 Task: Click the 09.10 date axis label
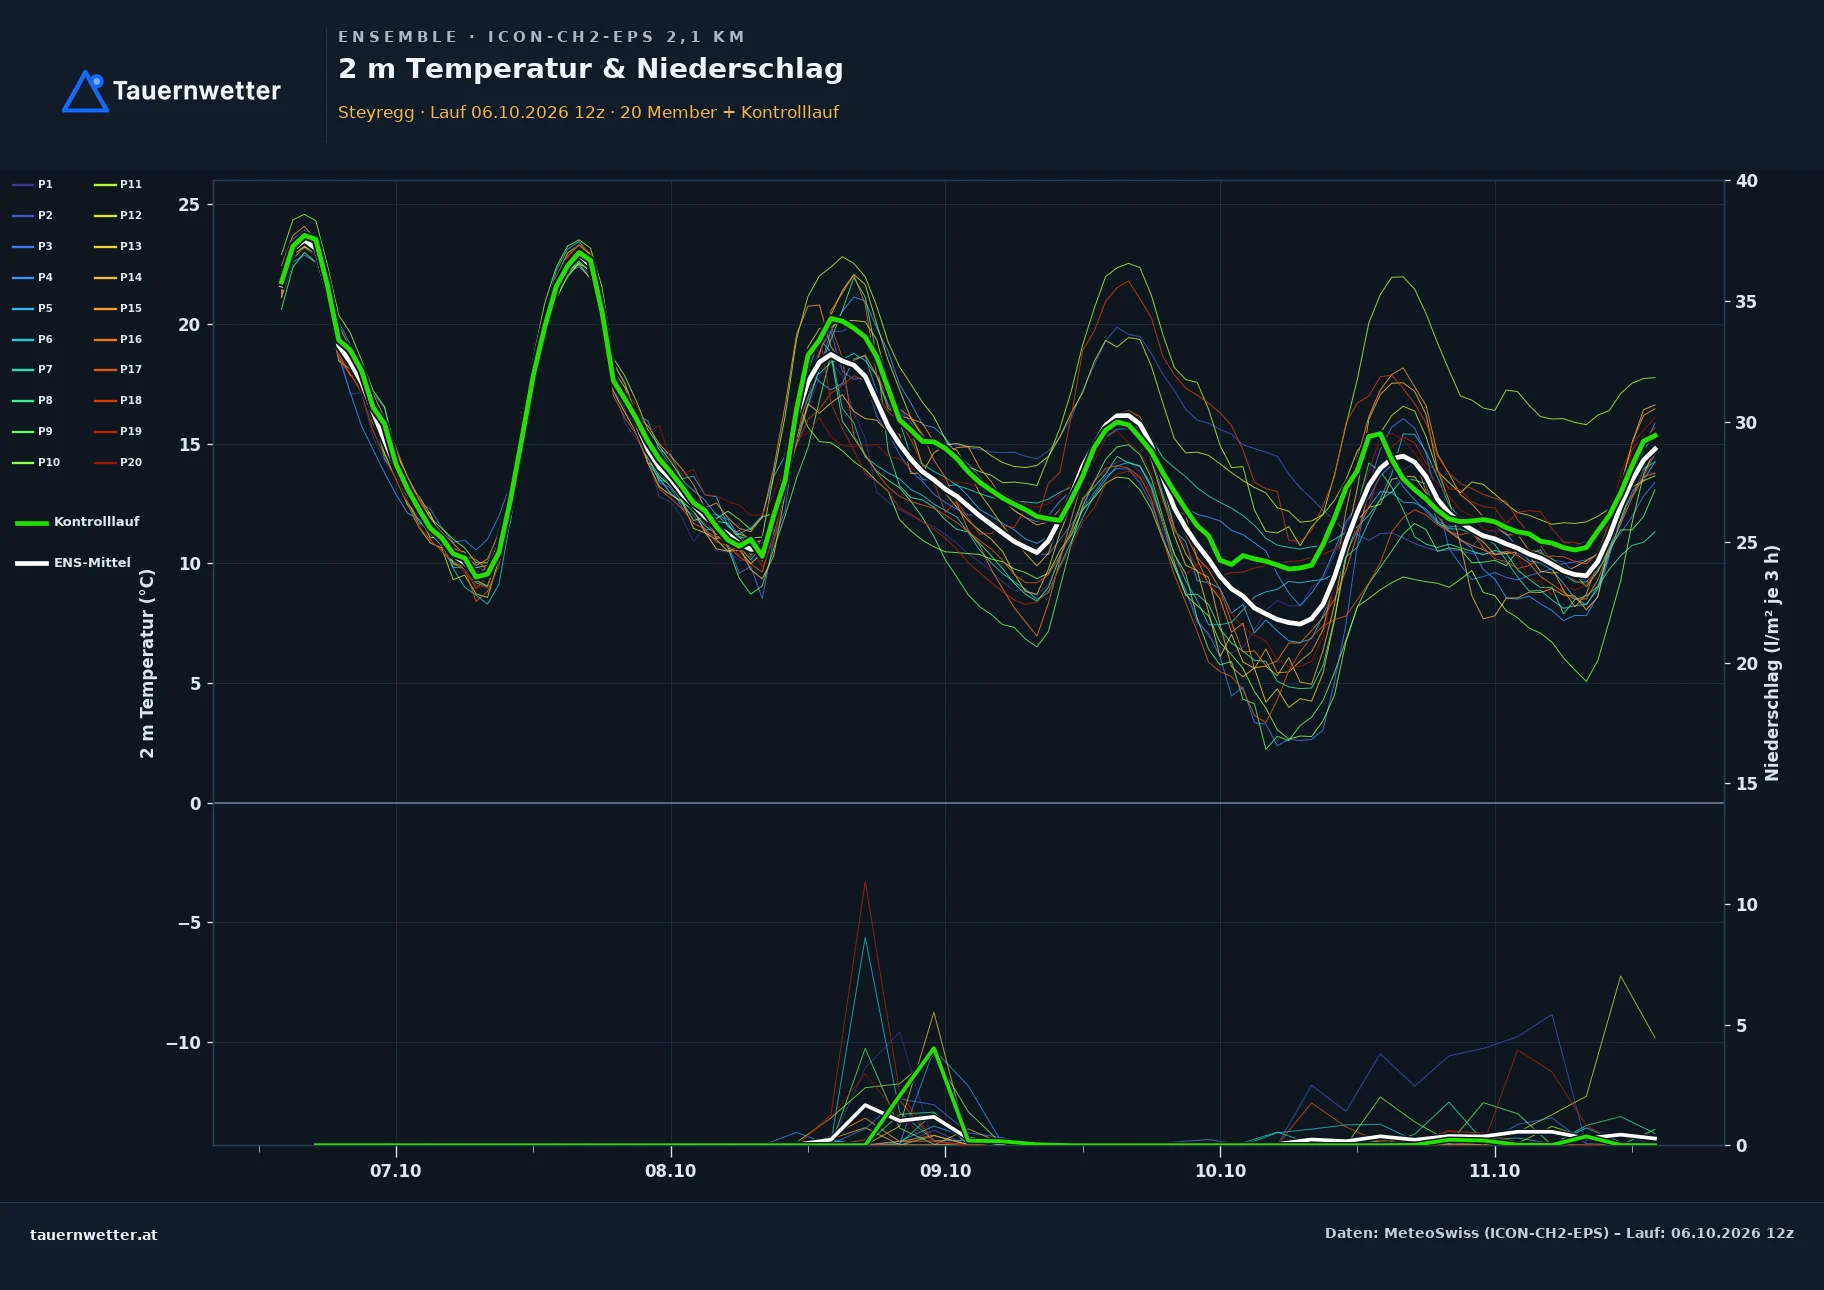945,1171
